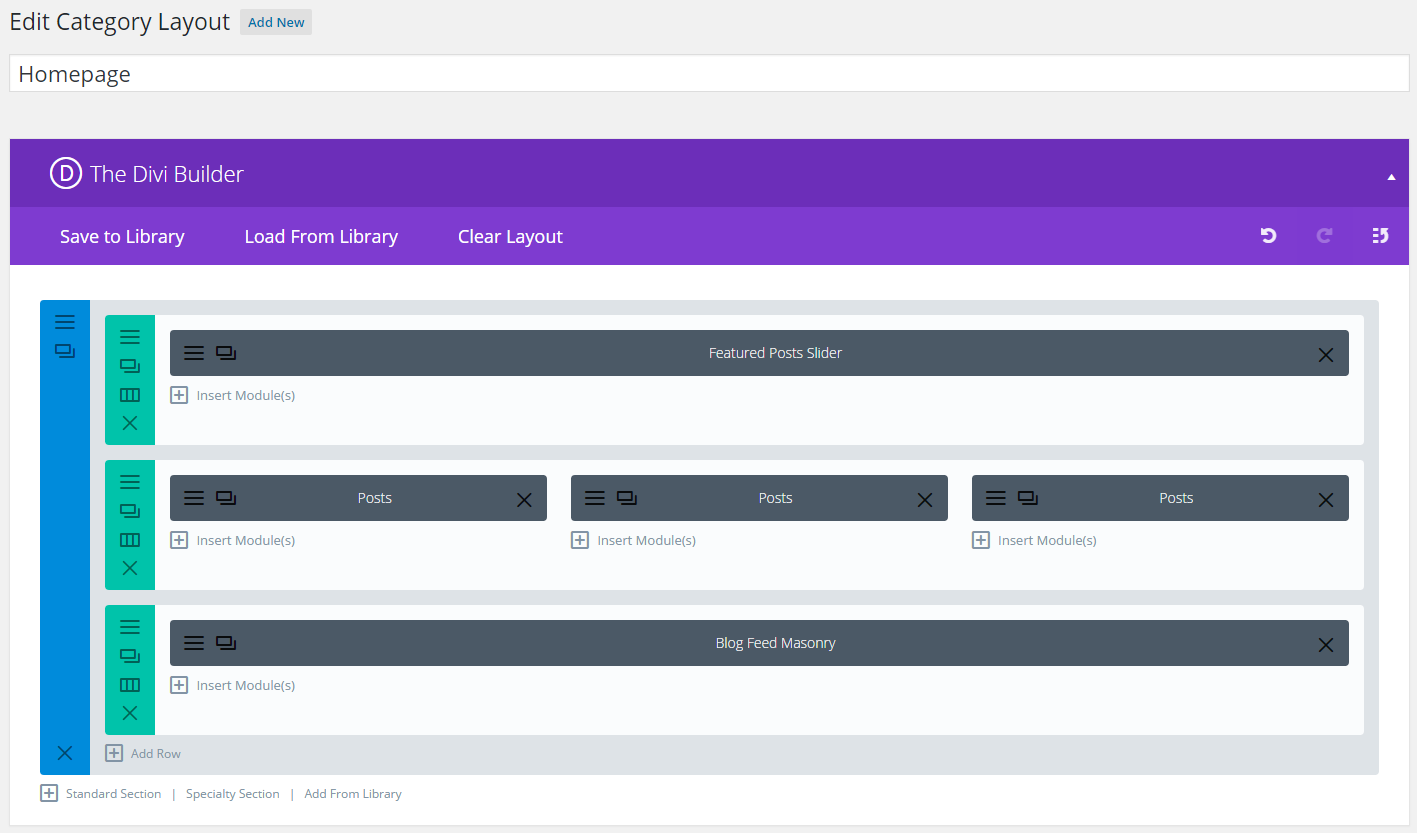The width and height of the screenshot is (1417, 833).
Task: Delete the blue section
Action: 65,752
